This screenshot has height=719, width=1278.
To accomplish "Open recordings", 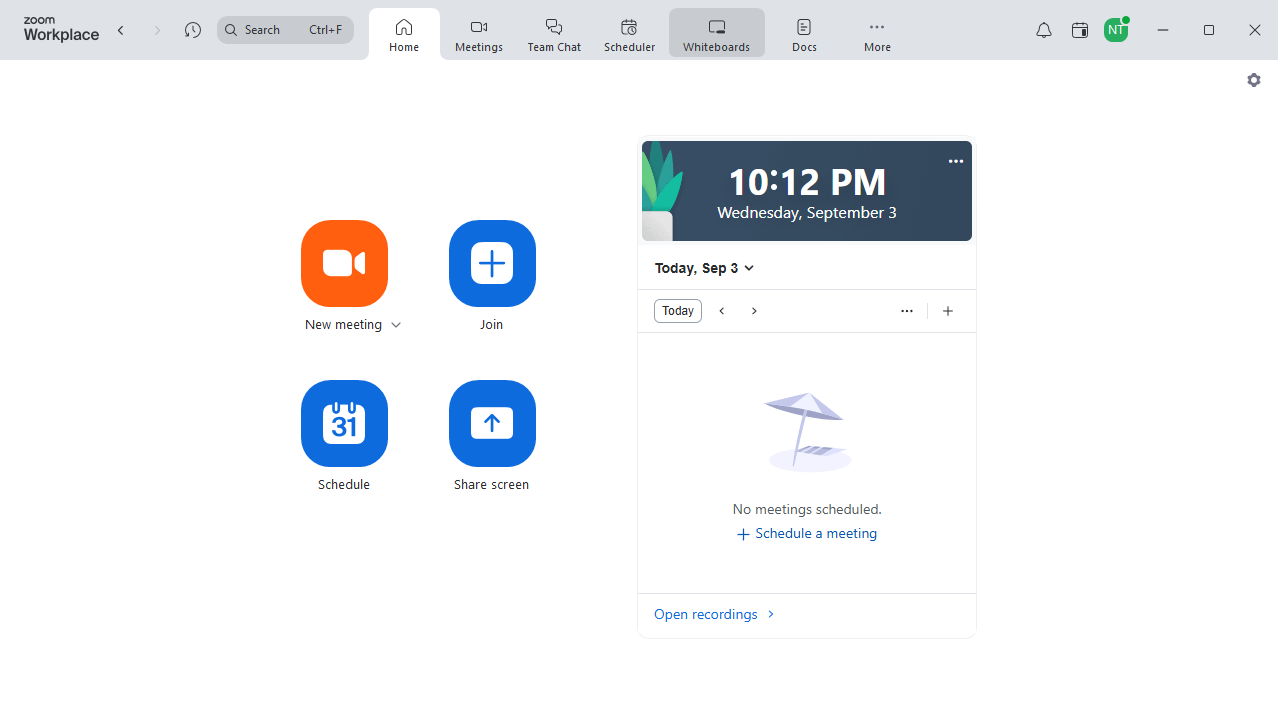I will (x=706, y=614).
